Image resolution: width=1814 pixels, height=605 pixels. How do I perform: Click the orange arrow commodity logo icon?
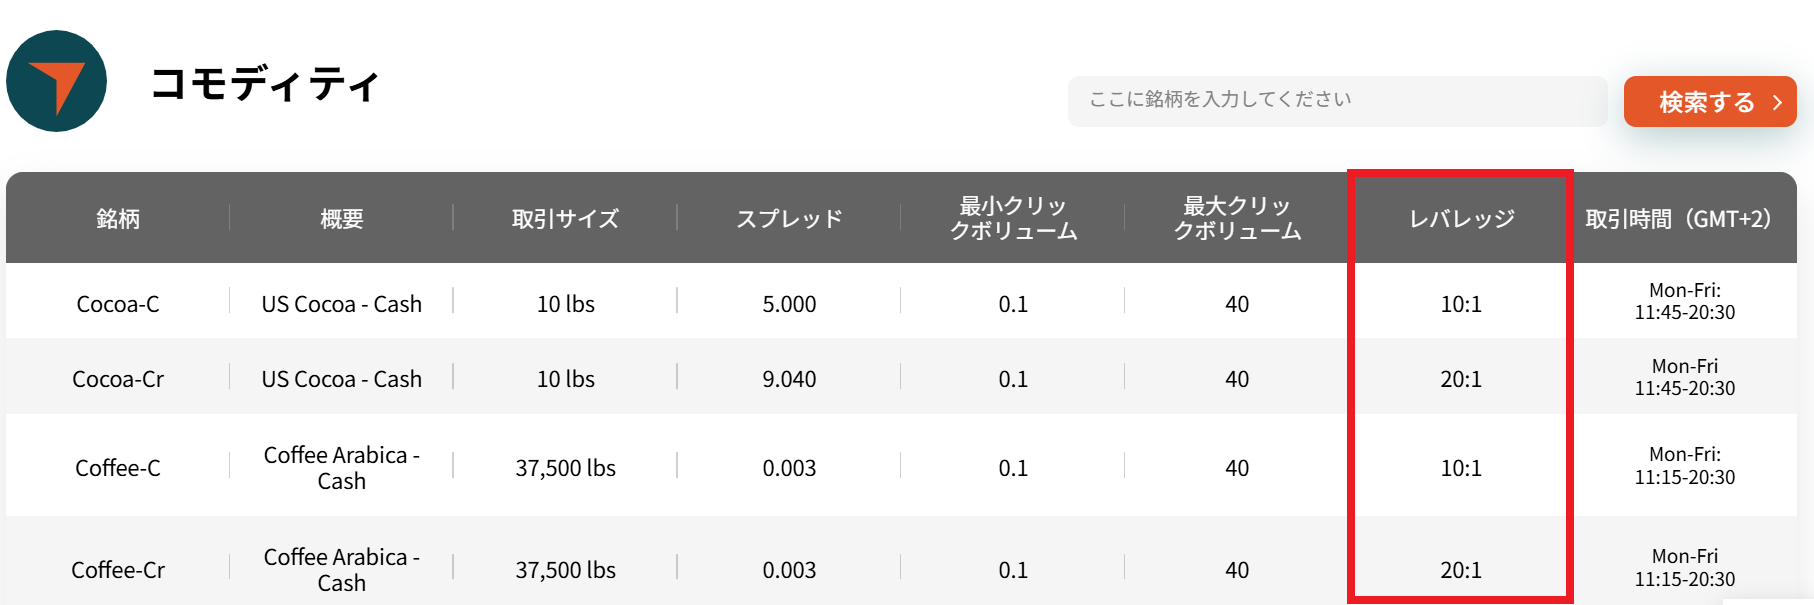[57, 82]
